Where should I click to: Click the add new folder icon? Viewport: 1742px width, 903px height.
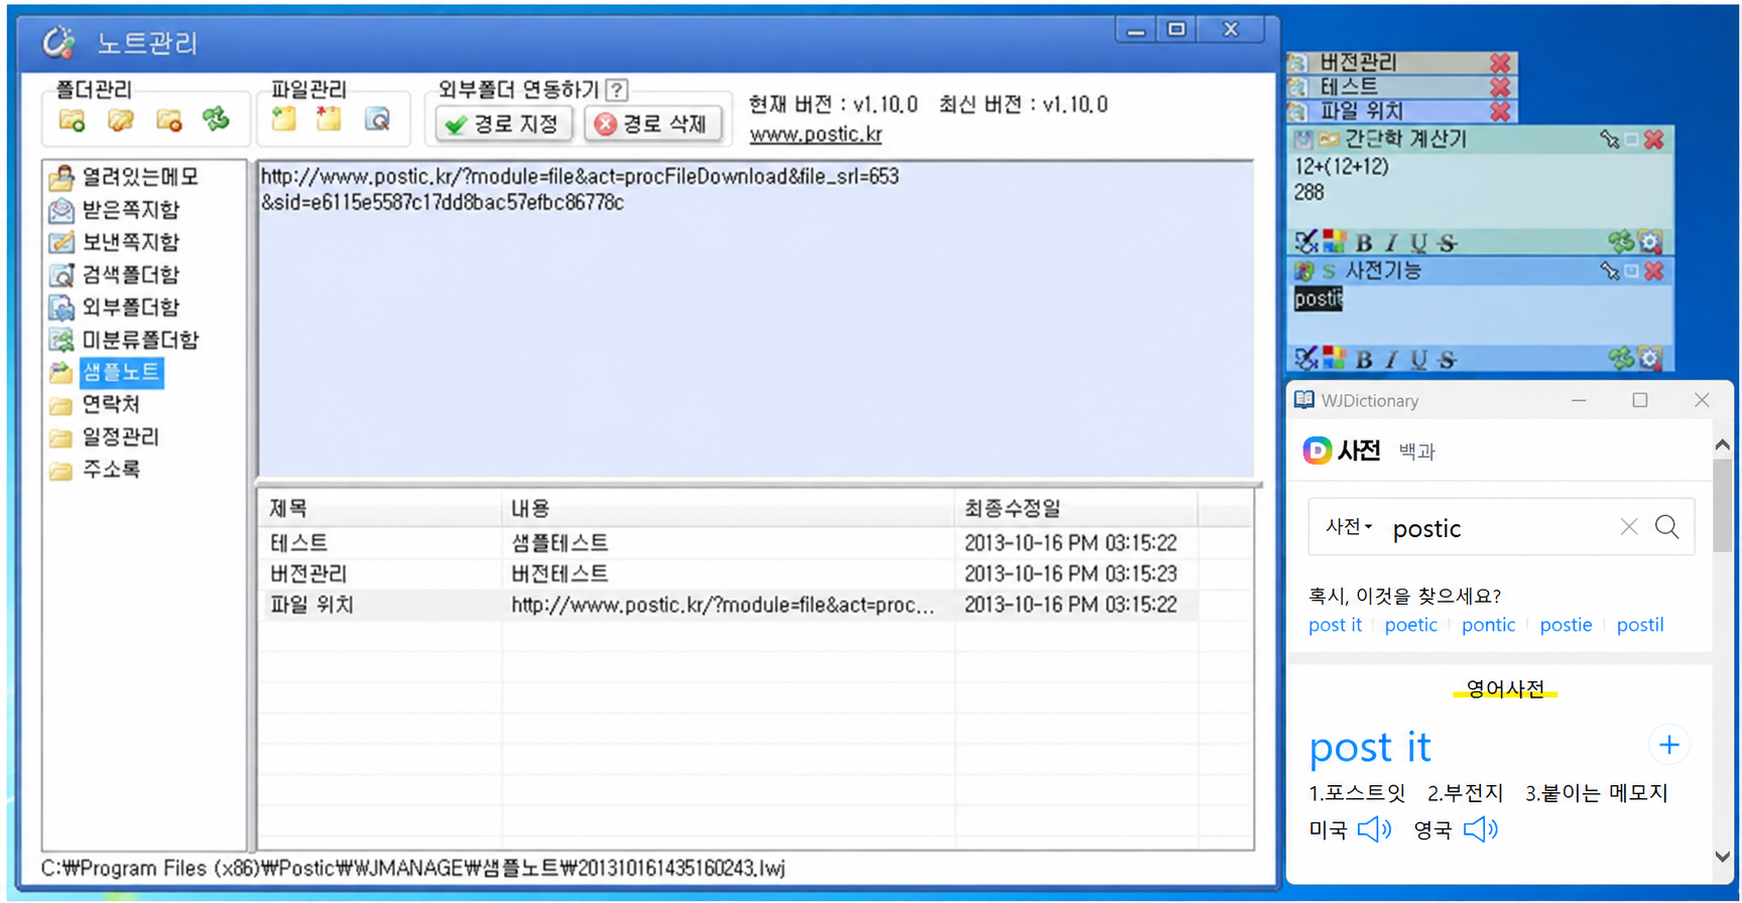pos(72,121)
